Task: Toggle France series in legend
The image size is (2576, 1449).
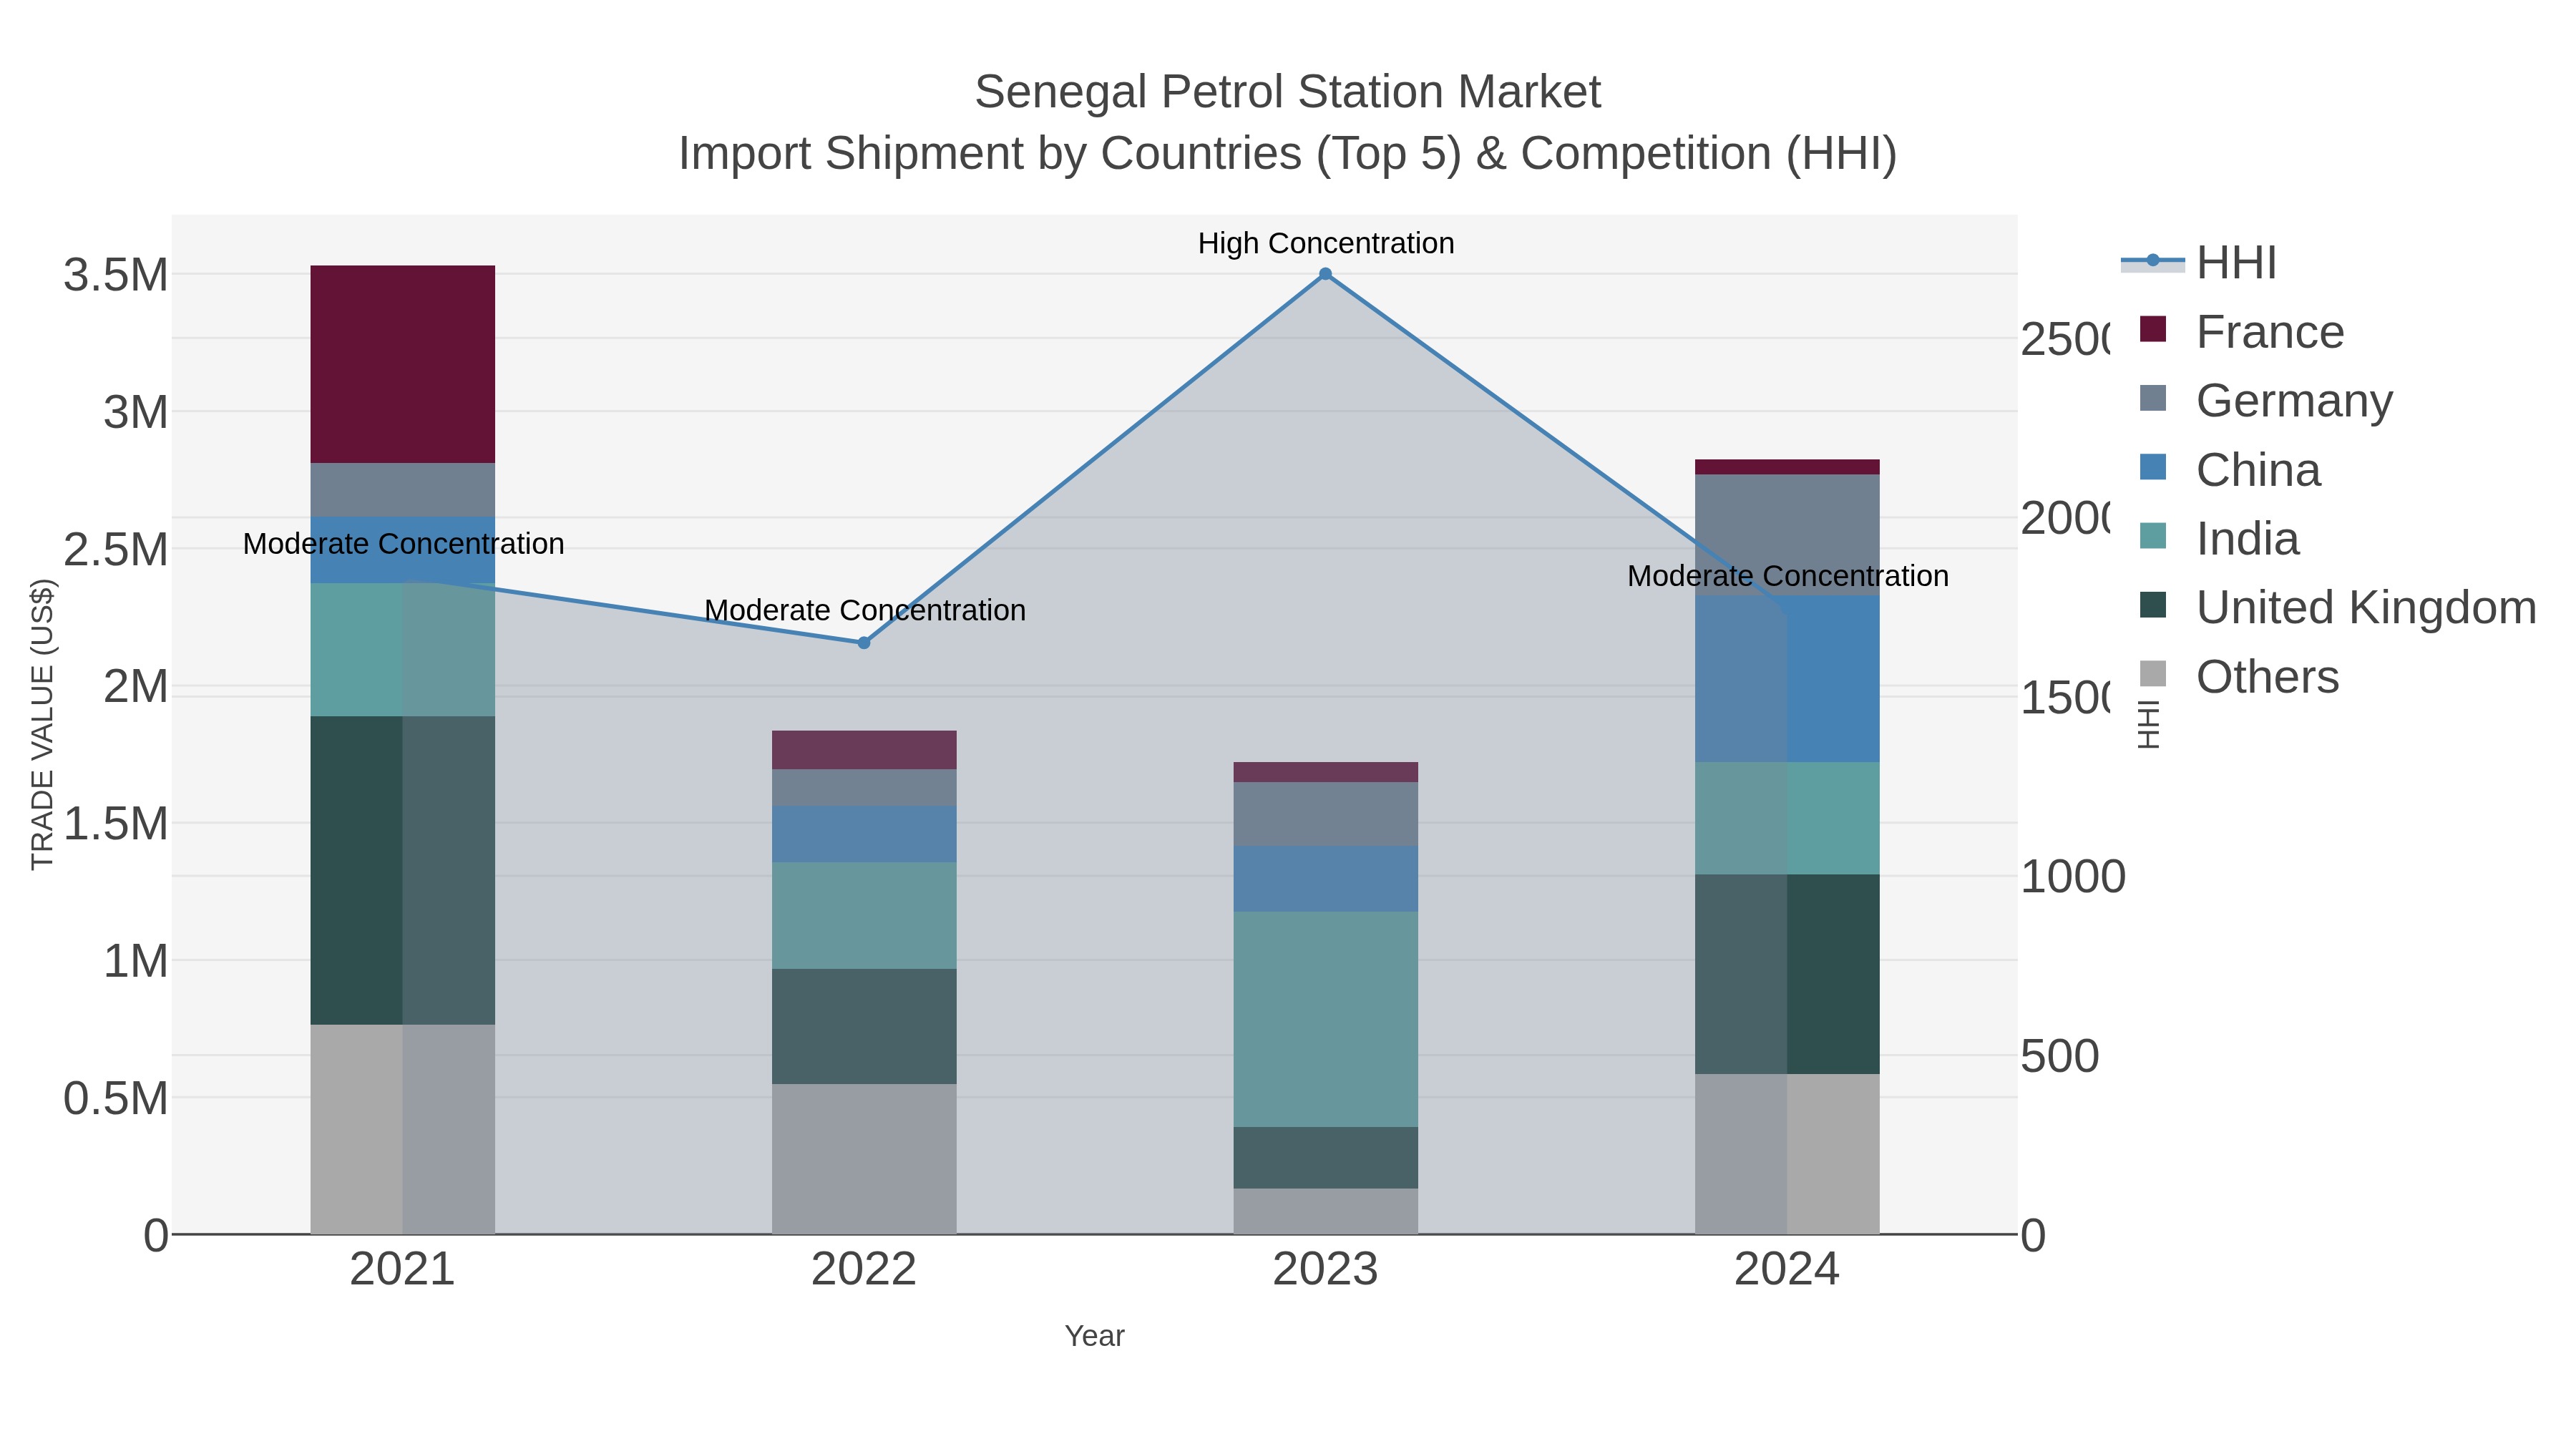Action: 2241,332
